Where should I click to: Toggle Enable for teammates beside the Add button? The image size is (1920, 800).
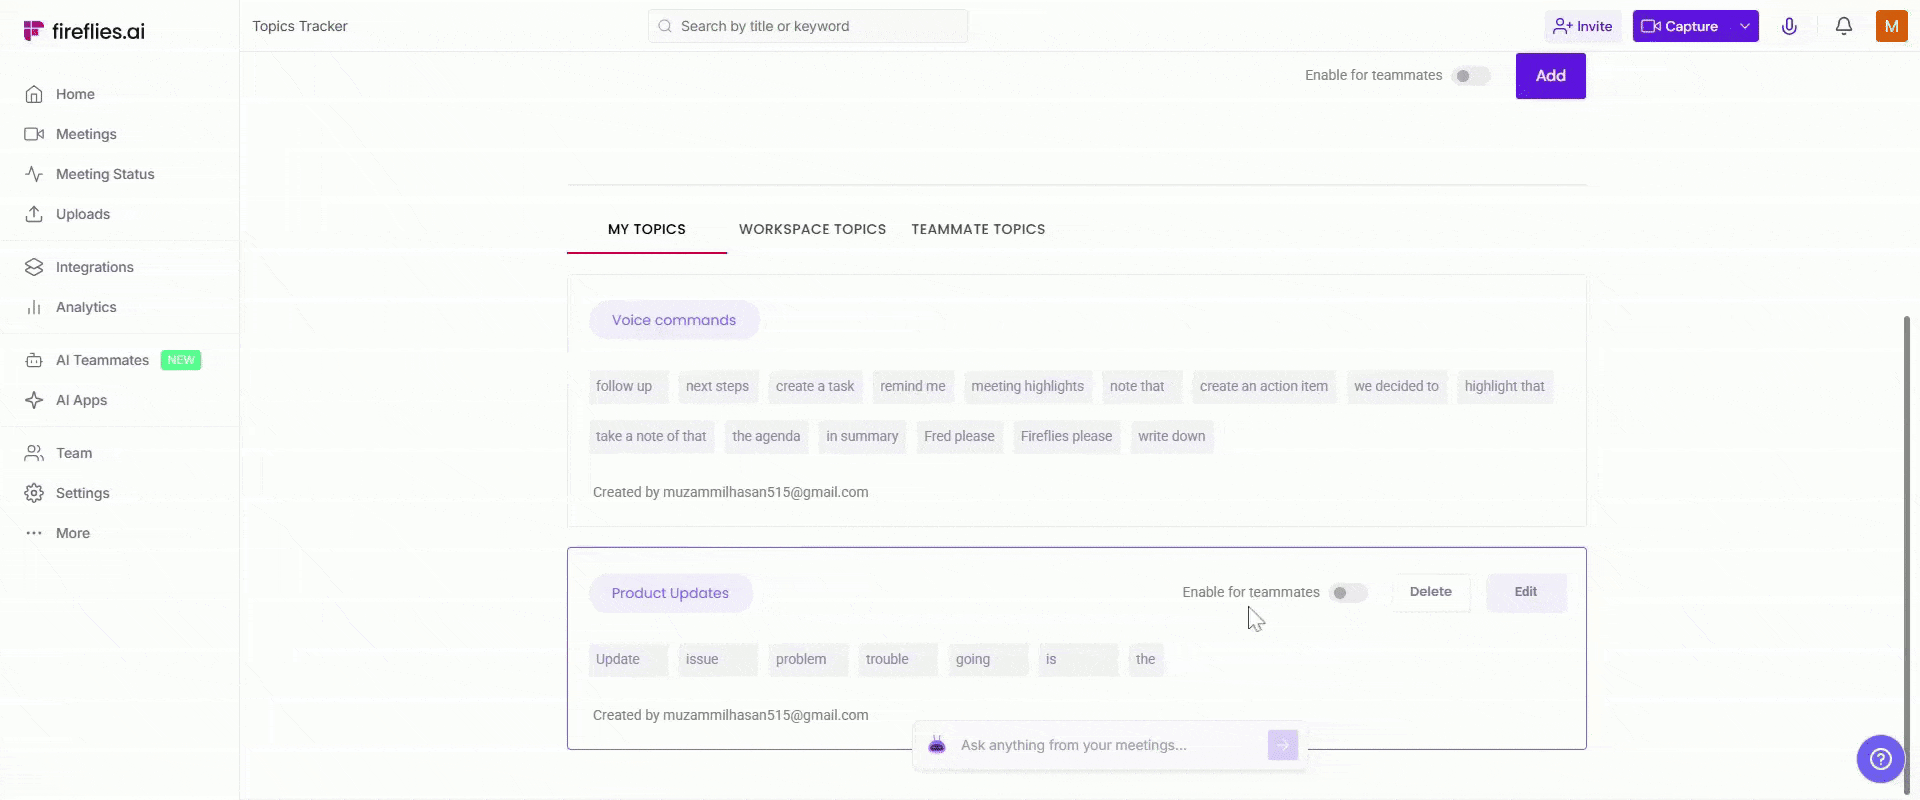click(1470, 76)
